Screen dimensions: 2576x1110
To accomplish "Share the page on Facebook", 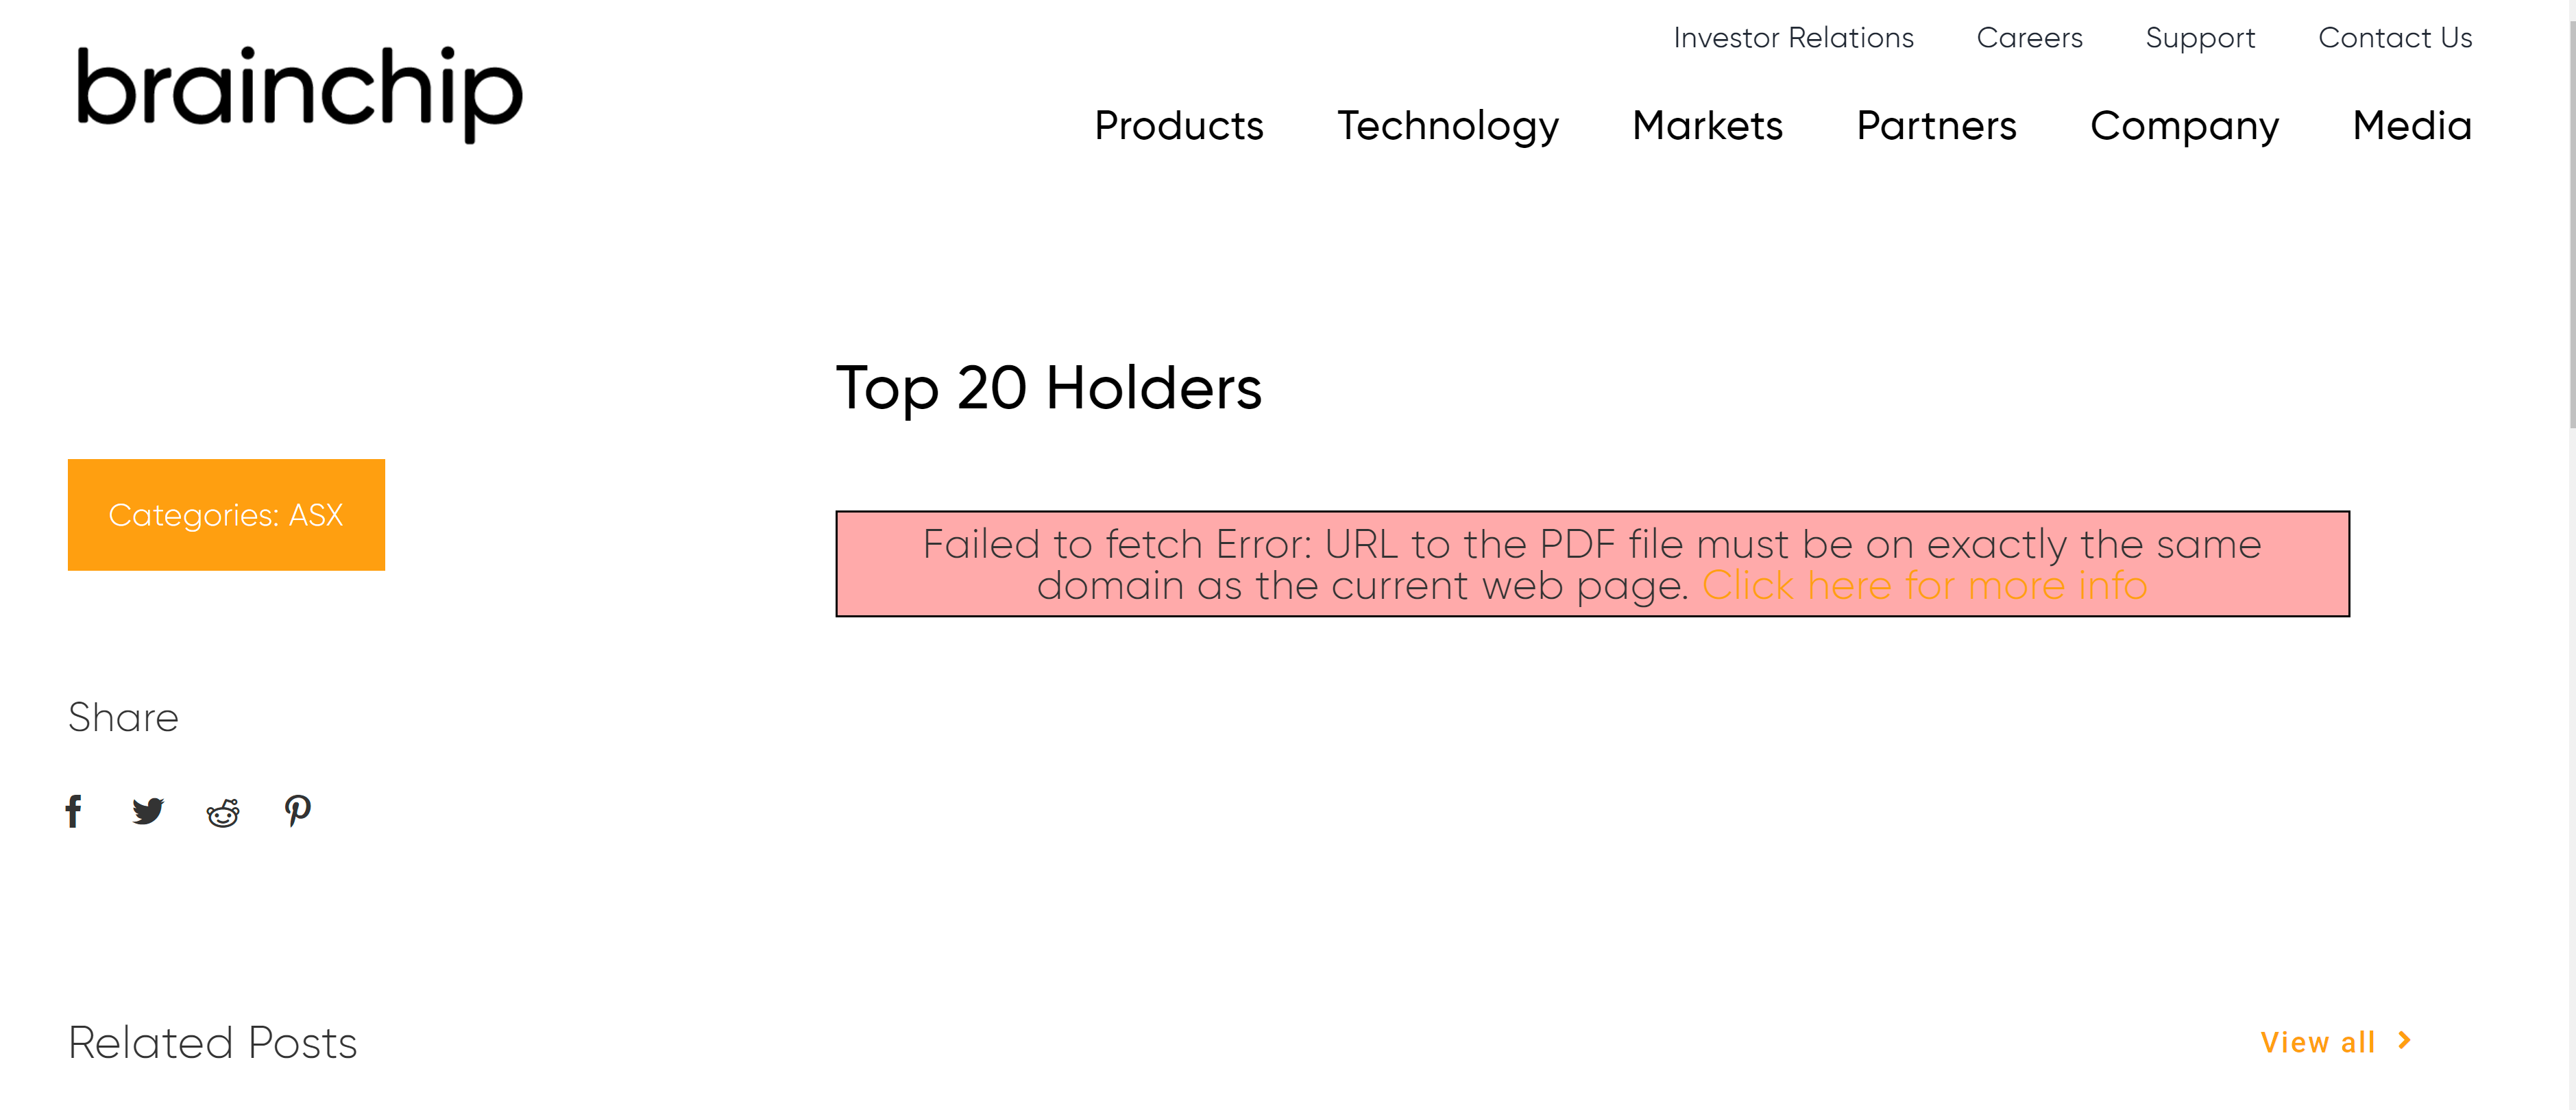I will click(x=73, y=811).
